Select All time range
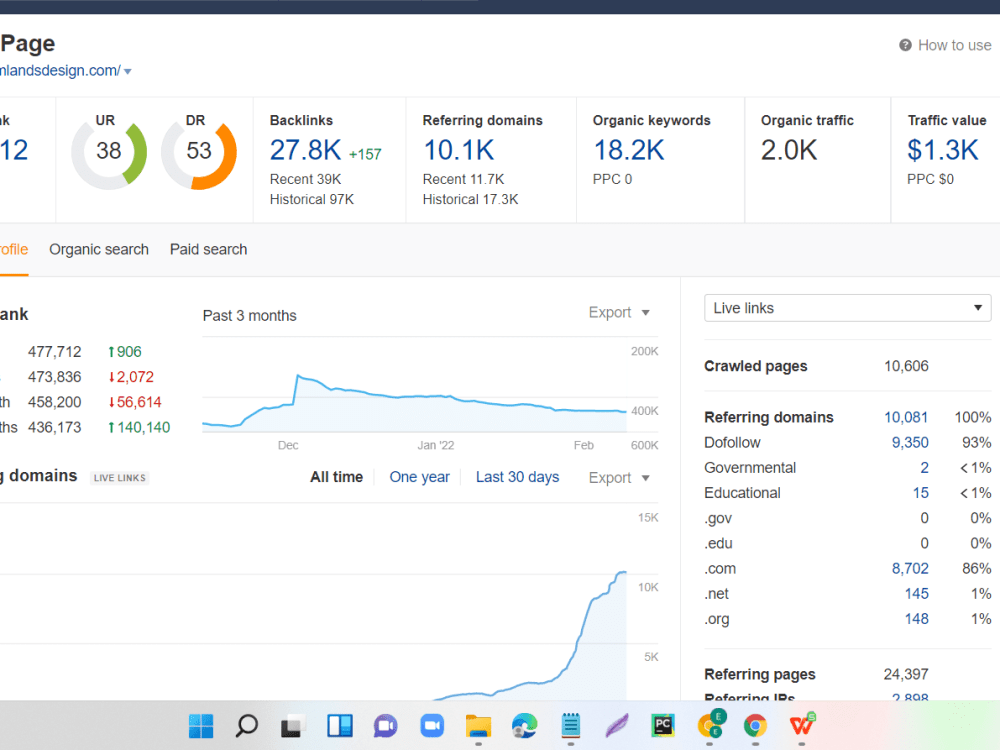Screen dimensions: 1000x750 pos(336,477)
